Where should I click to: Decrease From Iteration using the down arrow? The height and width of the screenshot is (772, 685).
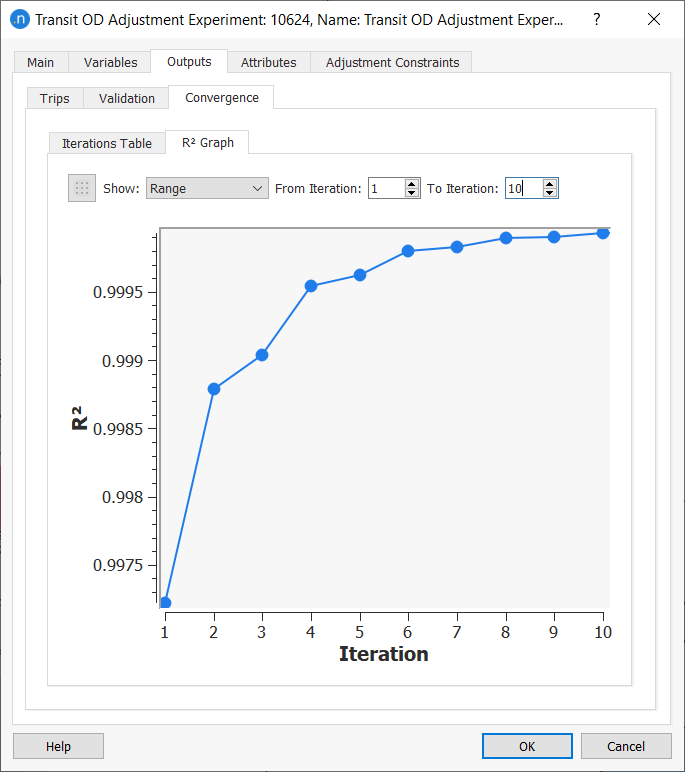[412, 193]
